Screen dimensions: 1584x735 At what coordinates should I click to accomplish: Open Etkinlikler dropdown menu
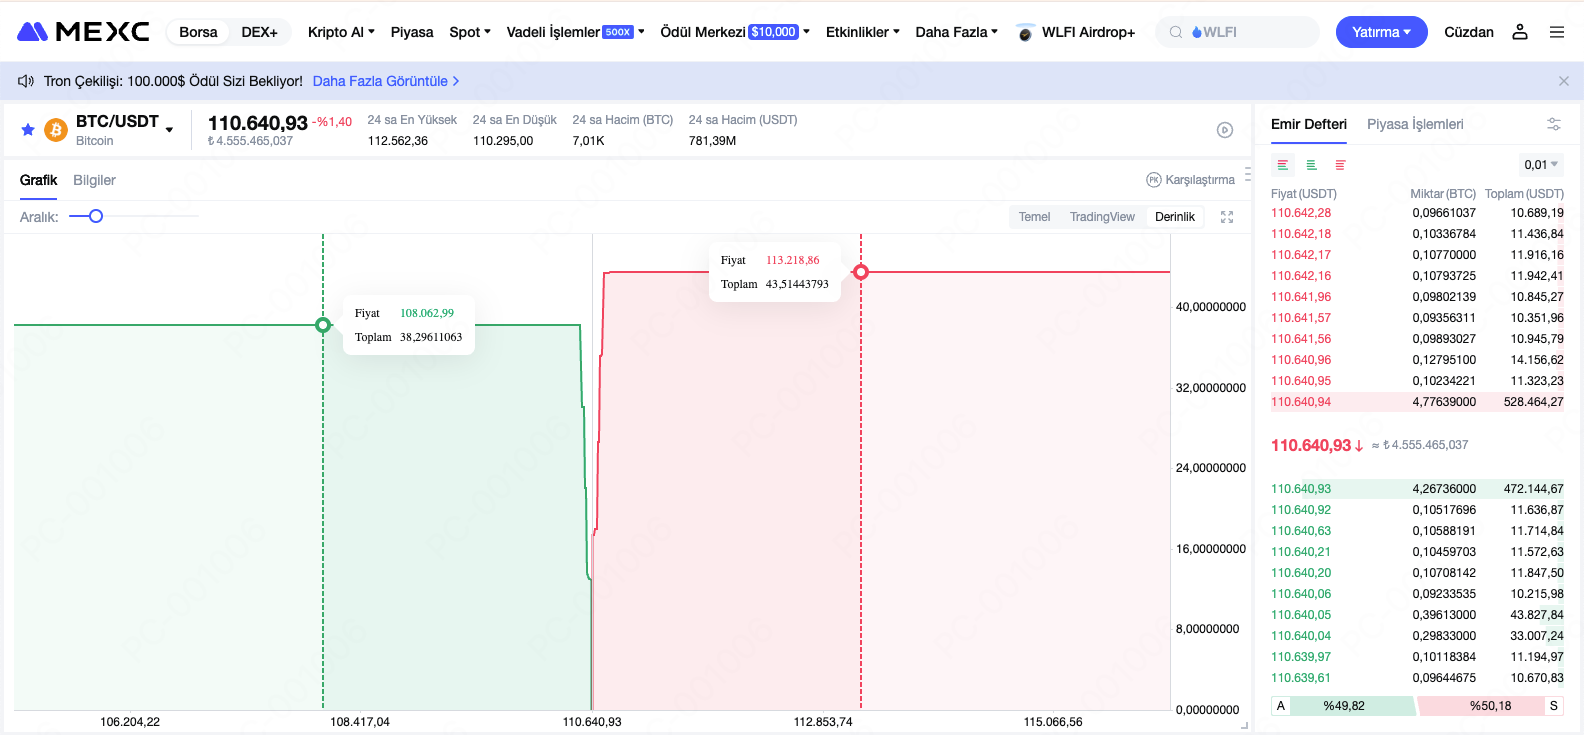[x=862, y=32]
